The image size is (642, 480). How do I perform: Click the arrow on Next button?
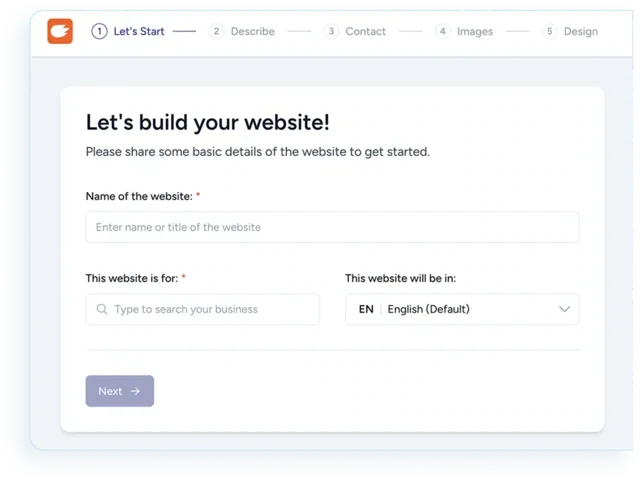135,392
